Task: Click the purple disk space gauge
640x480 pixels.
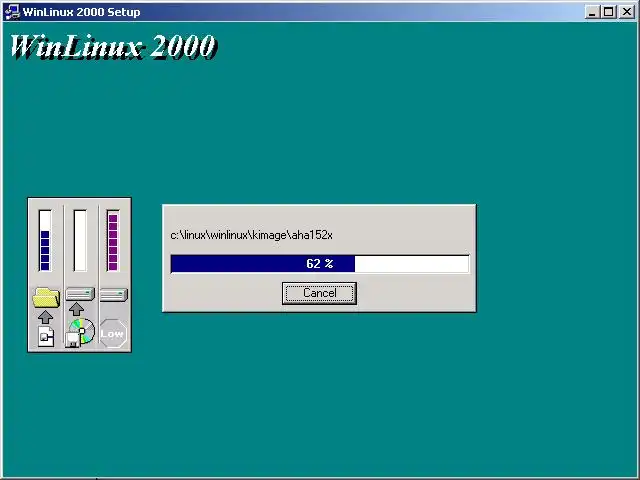Action: click(113, 240)
